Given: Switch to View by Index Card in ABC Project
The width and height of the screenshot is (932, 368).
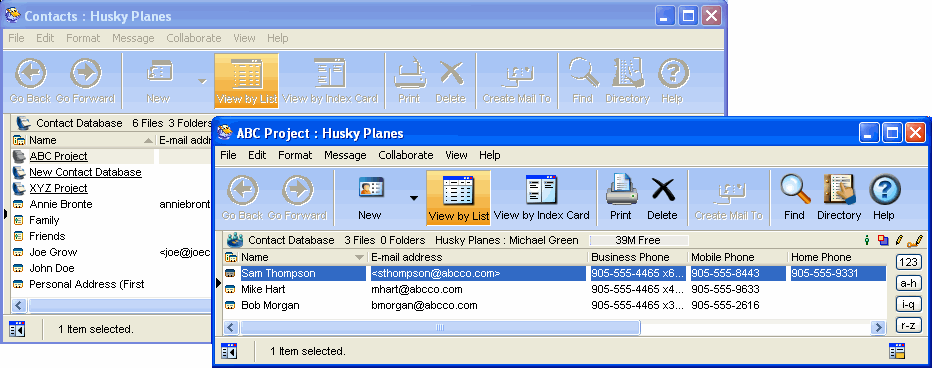Looking at the screenshot, I should point(541,198).
